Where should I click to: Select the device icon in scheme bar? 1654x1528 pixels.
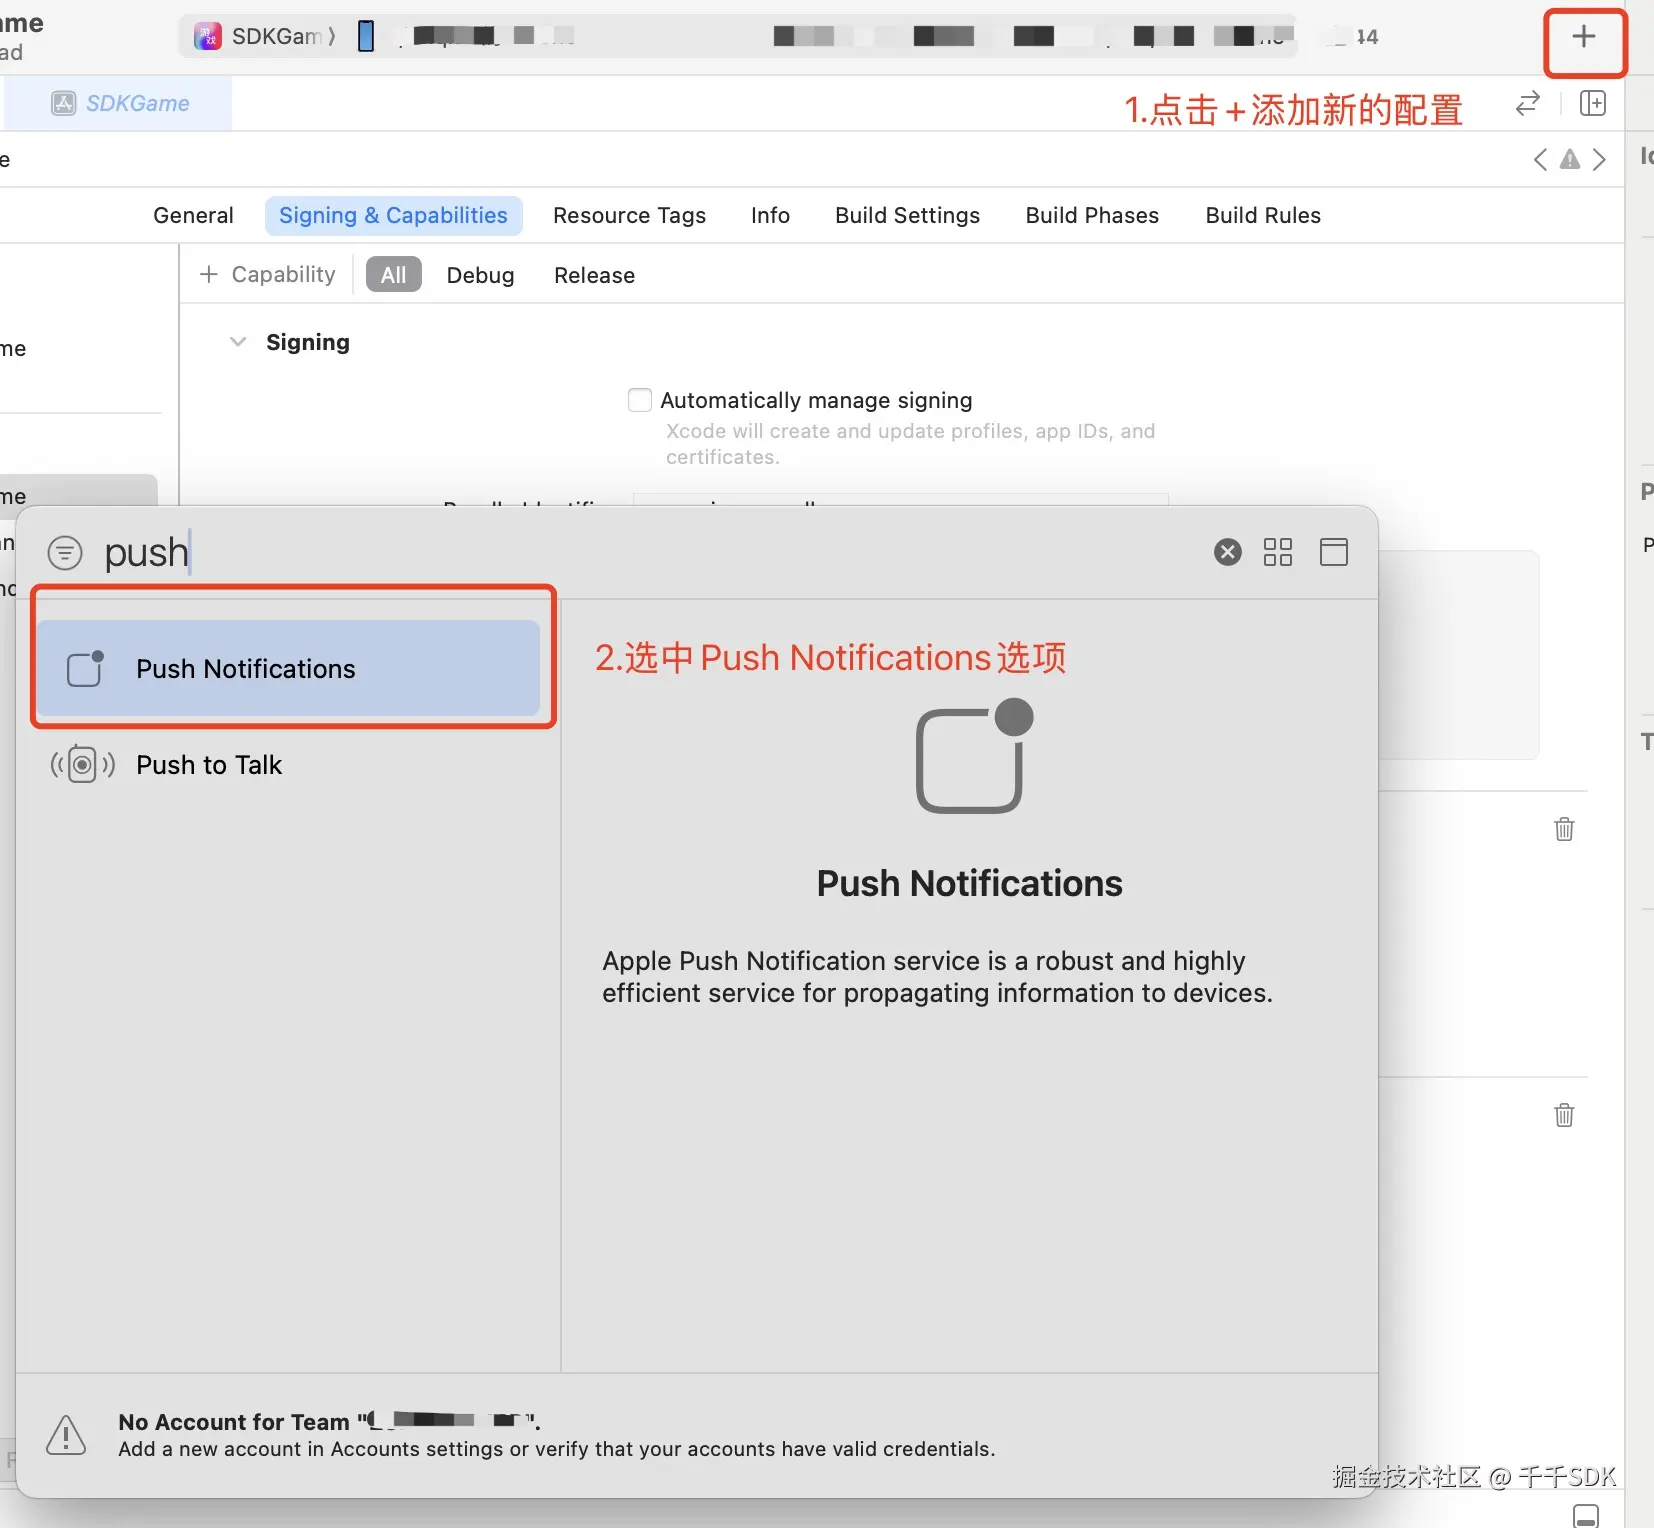pyautogui.click(x=366, y=36)
